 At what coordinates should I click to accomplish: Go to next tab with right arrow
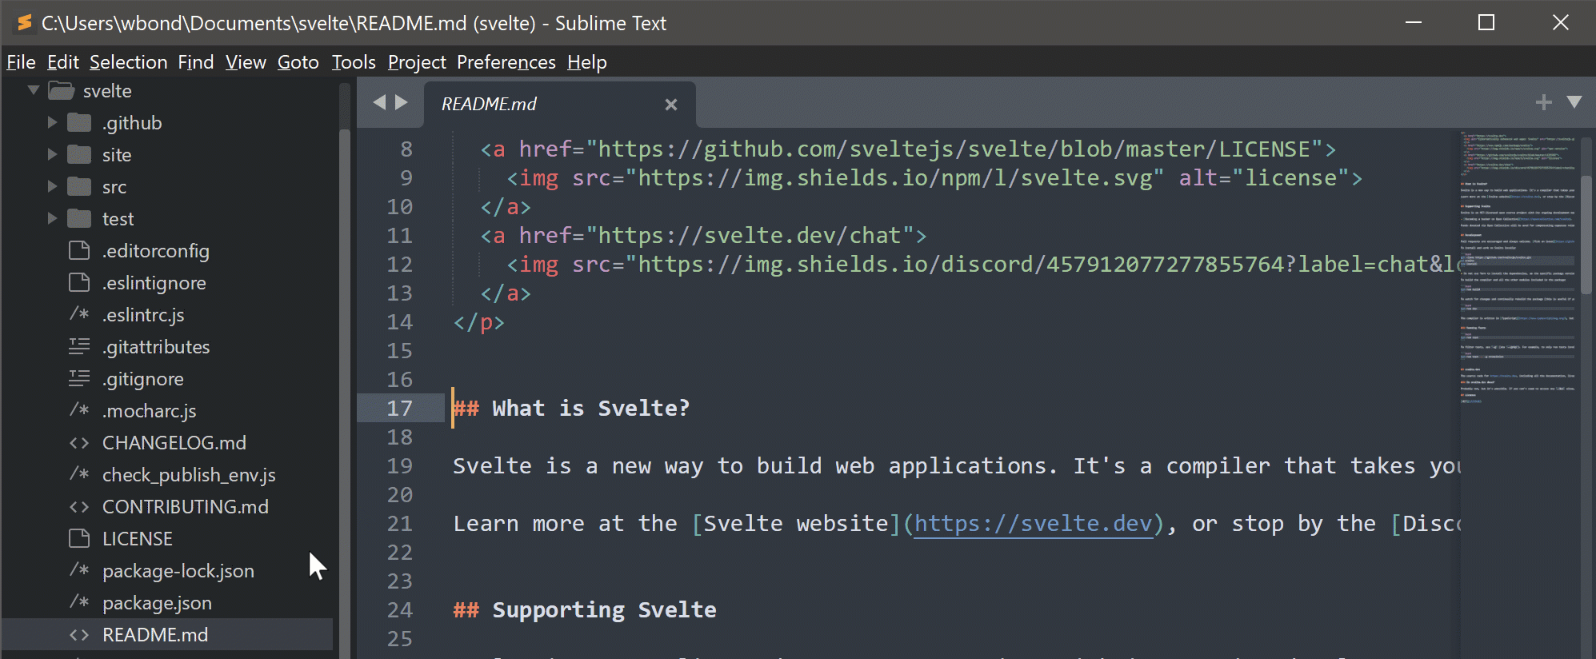[x=401, y=102]
